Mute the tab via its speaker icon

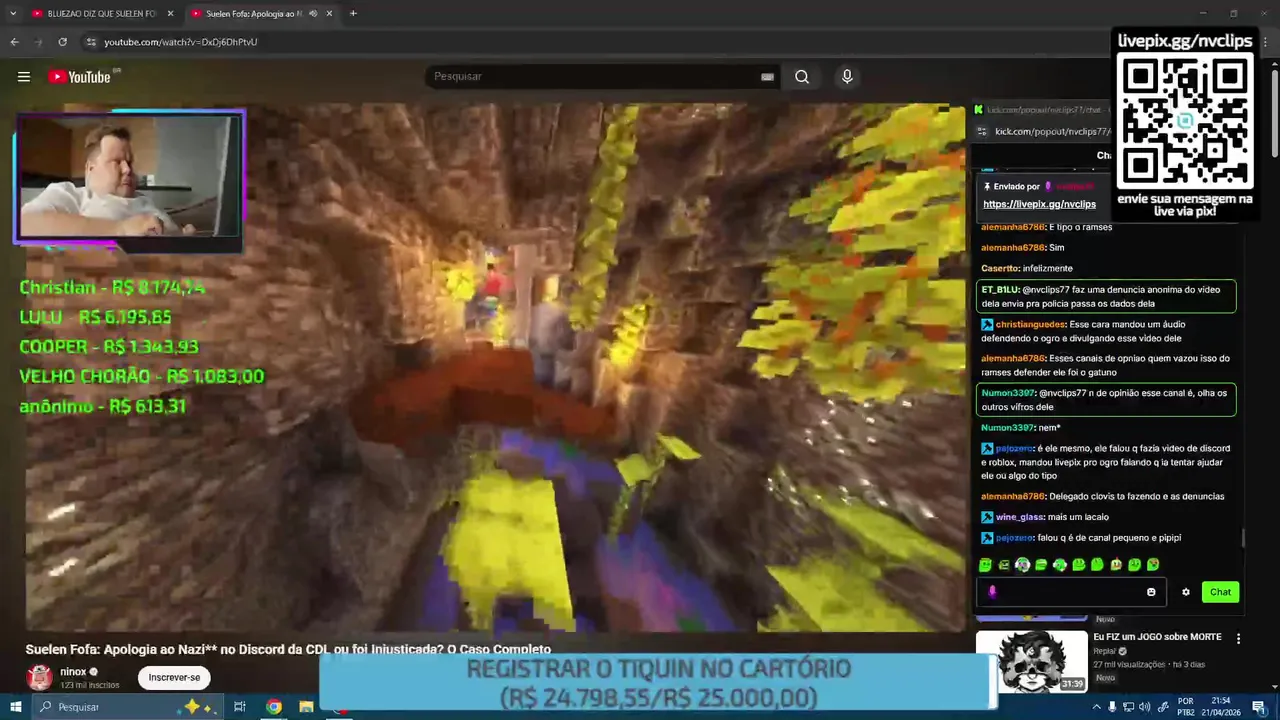pyautogui.click(x=313, y=14)
